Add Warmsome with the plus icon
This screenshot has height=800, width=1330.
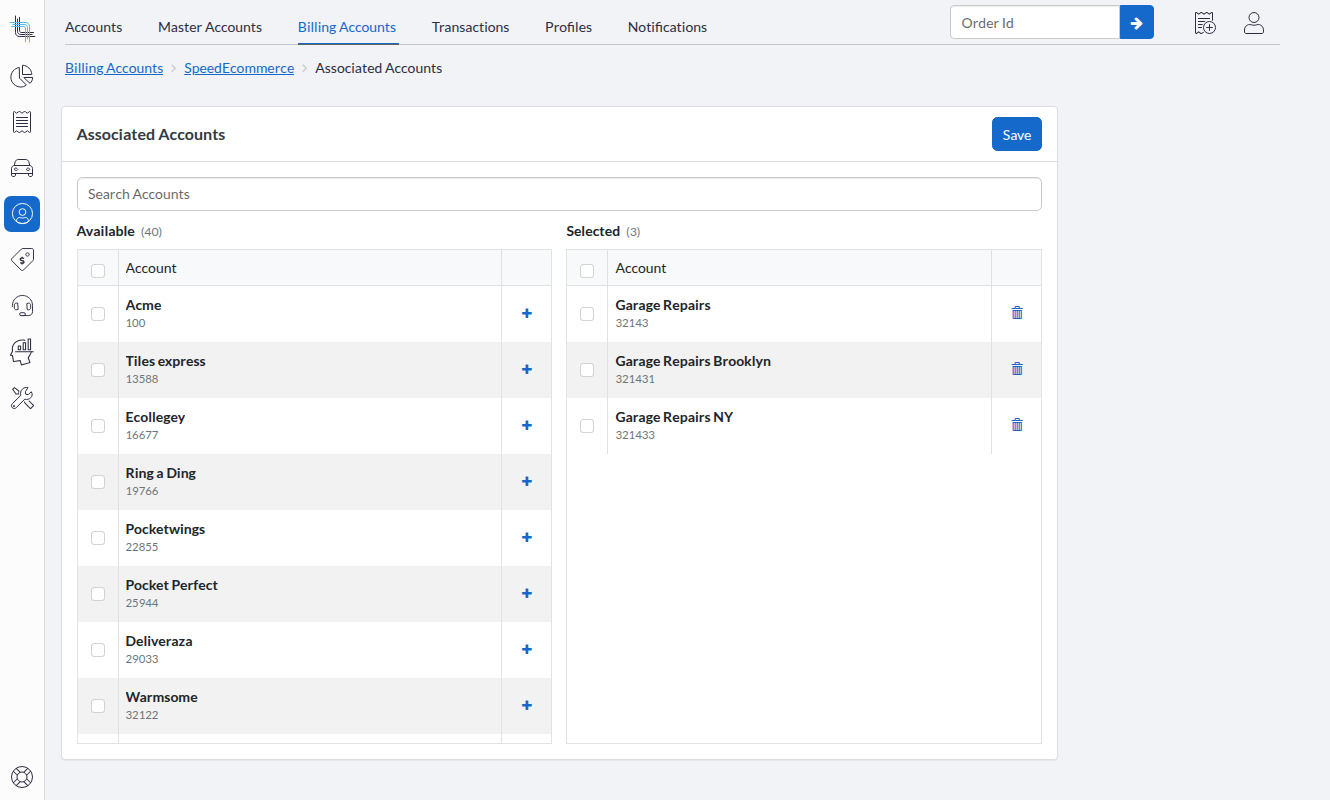[527, 705]
